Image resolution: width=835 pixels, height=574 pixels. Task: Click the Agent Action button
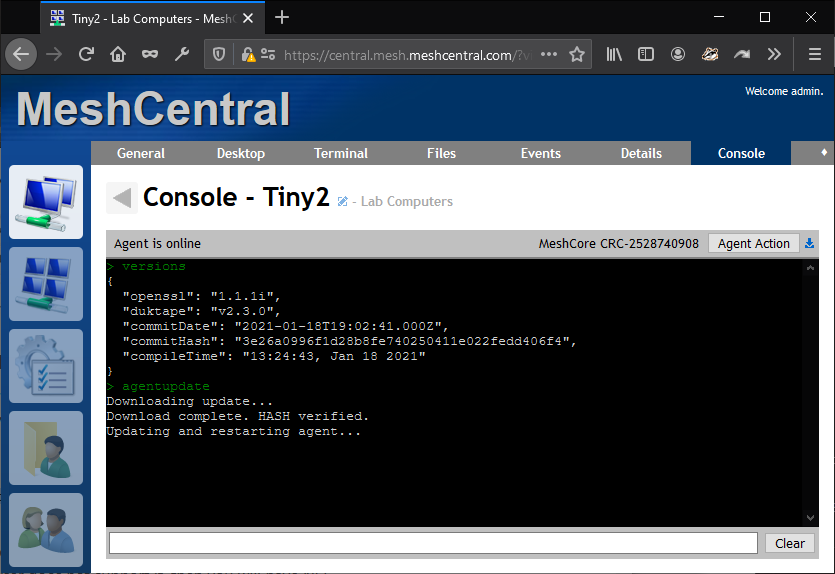point(754,243)
